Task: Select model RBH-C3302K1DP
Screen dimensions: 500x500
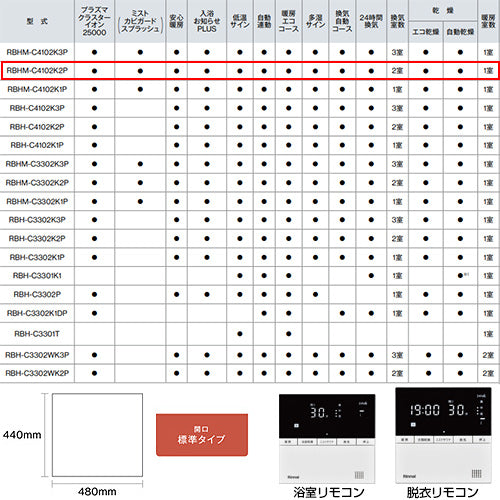Action: (x=37, y=313)
